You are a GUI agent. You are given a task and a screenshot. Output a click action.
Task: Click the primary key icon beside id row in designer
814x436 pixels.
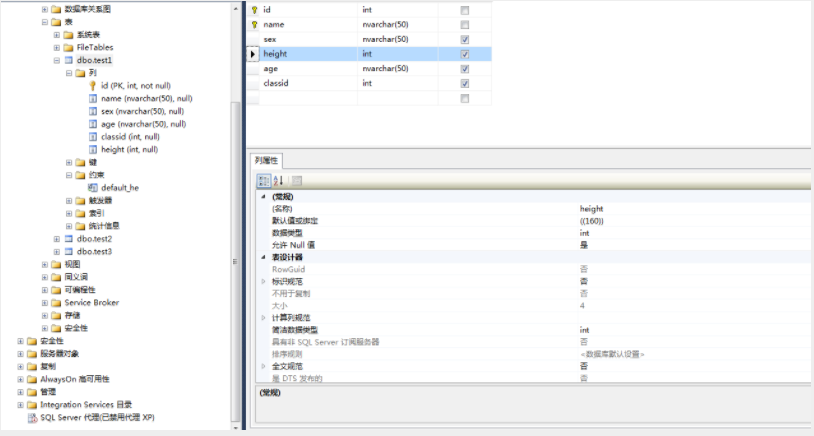coord(254,10)
